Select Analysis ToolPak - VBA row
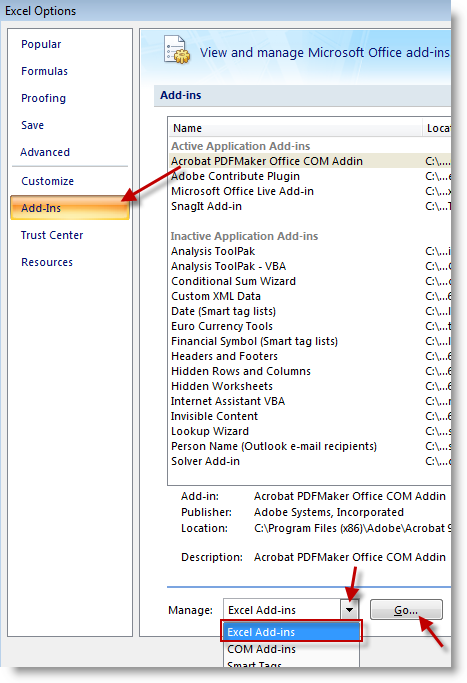Viewport: 467px width, 683px height. pos(310,266)
